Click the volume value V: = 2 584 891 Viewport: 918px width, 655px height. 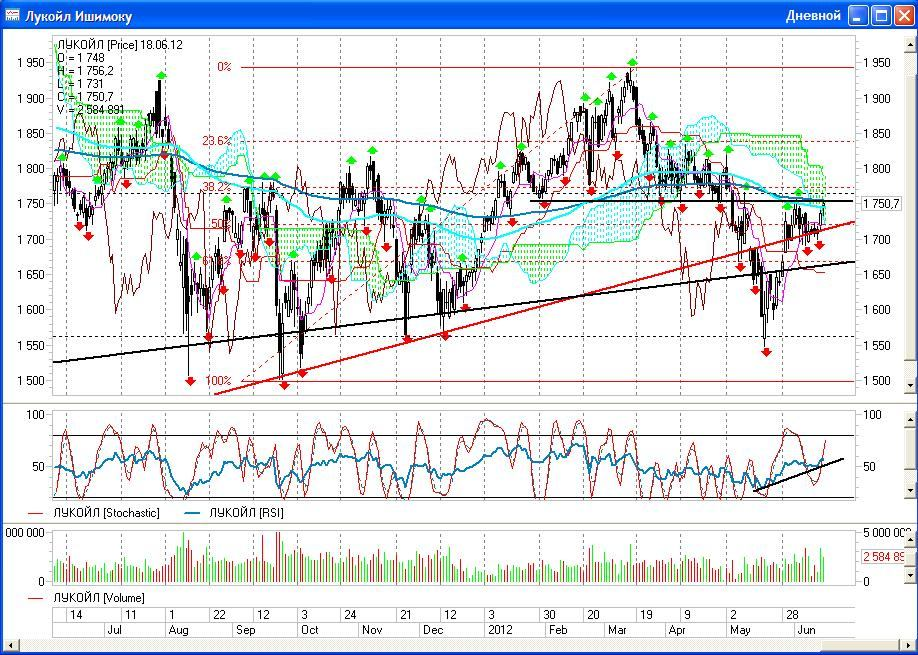point(90,109)
